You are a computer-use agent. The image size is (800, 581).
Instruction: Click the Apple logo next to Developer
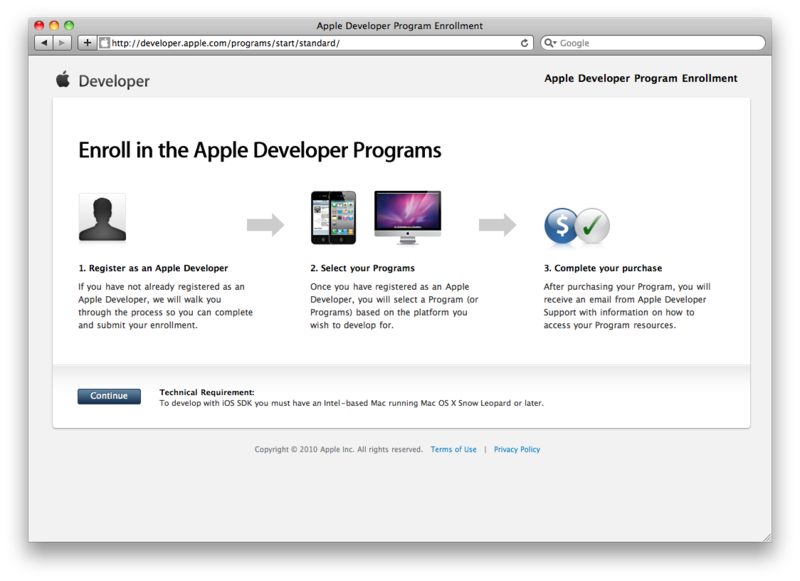coord(63,79)
